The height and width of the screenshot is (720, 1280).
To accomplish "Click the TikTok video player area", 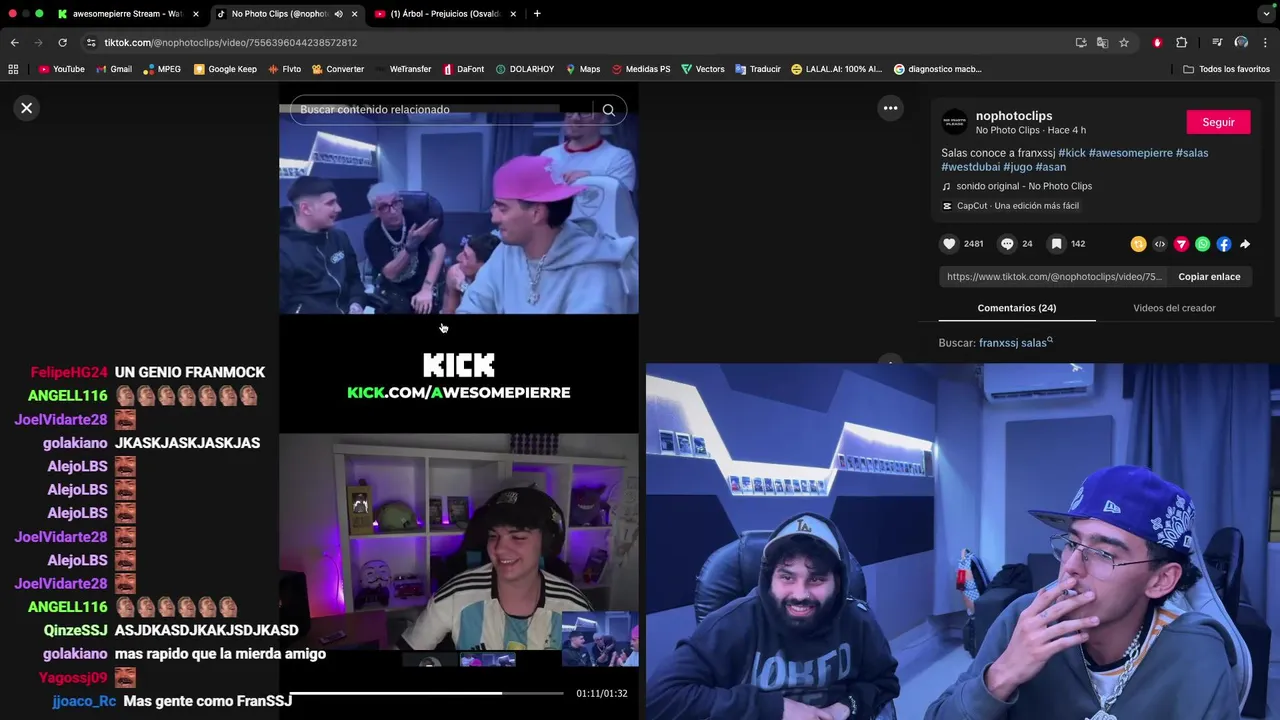I will (x=459, y=400).
